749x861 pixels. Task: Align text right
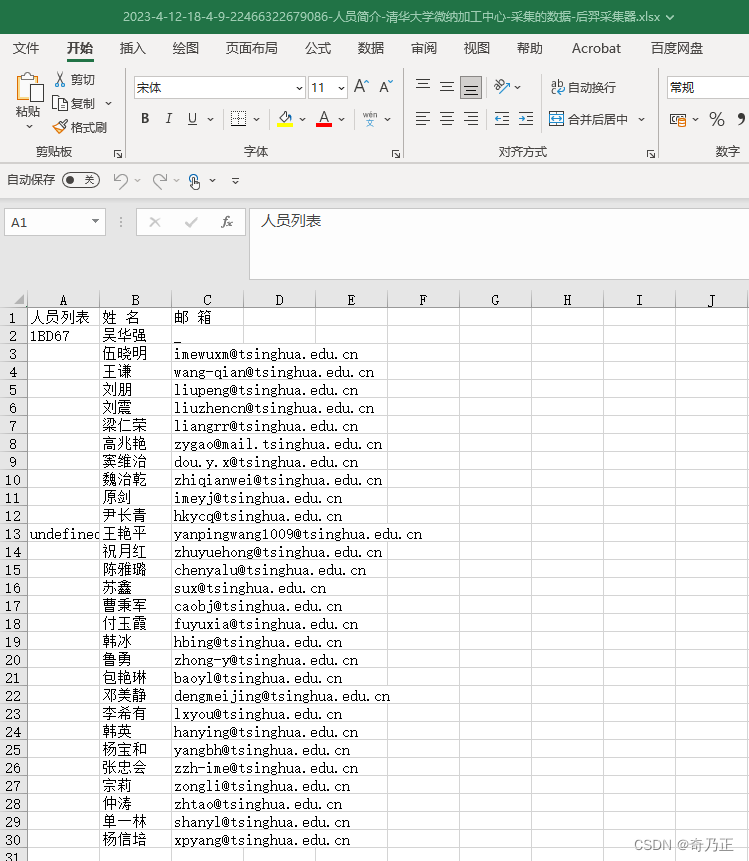tap(471, 119)
